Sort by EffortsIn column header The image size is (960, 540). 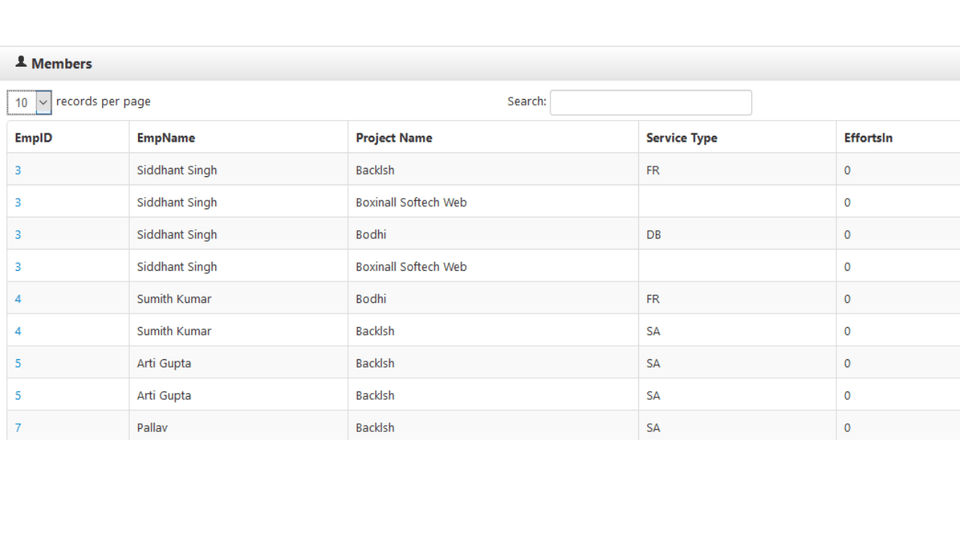point(868,138)
